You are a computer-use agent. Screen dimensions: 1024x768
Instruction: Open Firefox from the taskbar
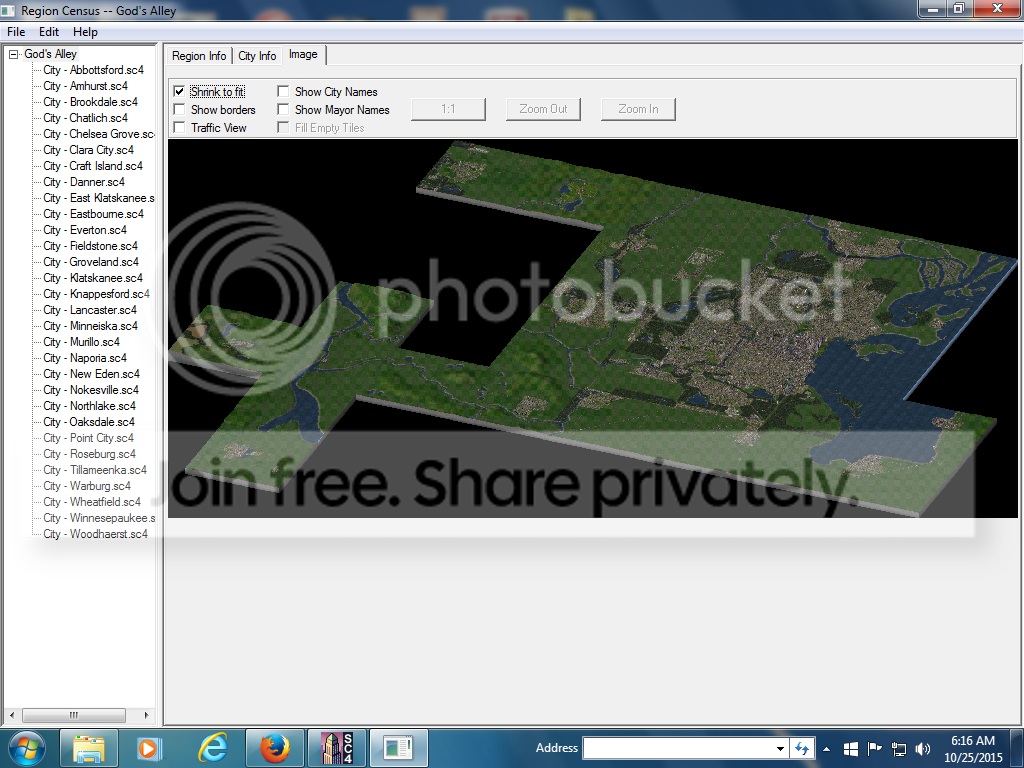pyautogui.click(x=274, y=748)
